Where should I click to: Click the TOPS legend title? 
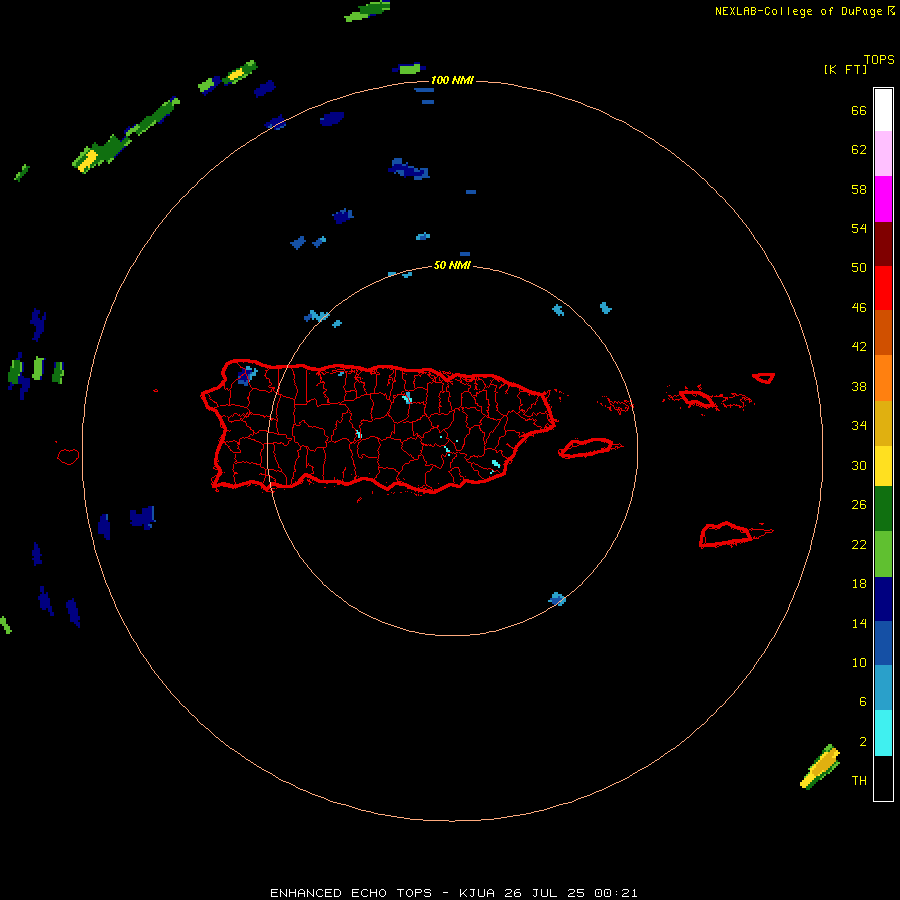(x=879, y=60)
